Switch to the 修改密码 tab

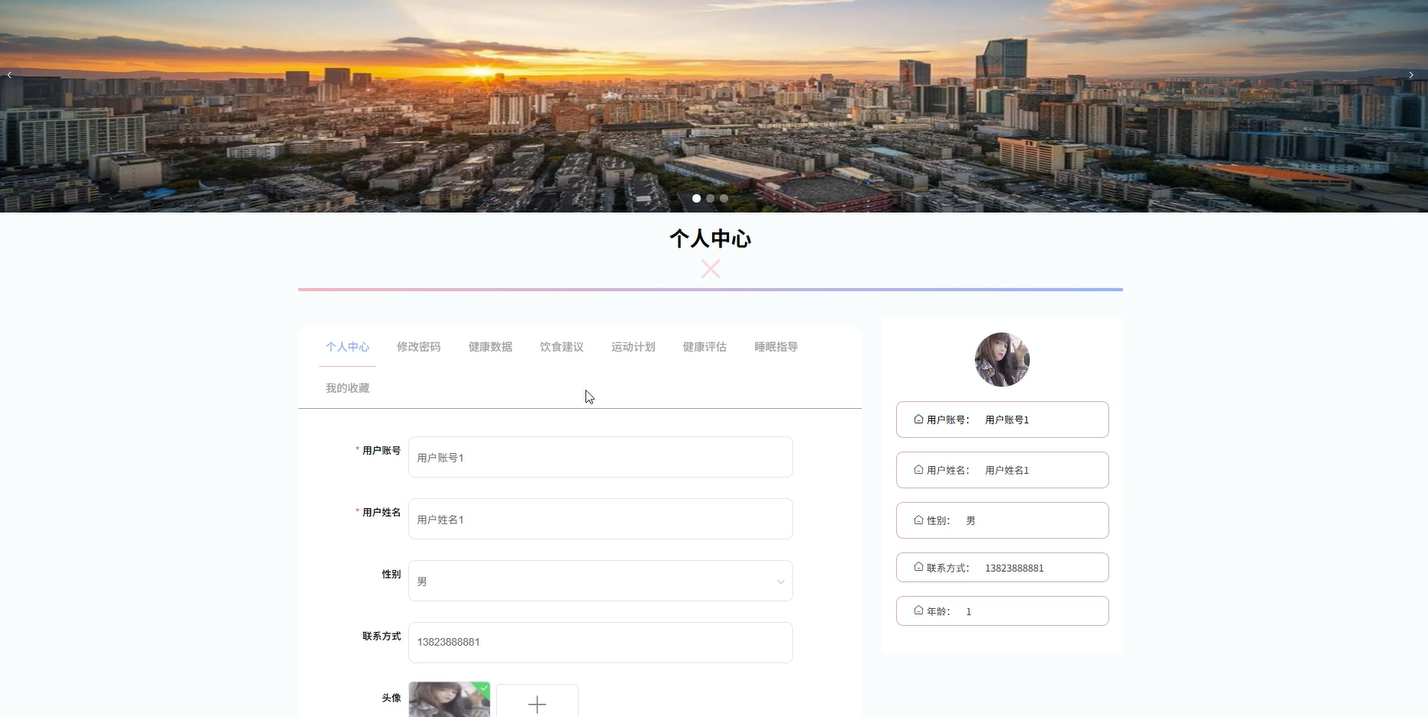coord(418,346)
